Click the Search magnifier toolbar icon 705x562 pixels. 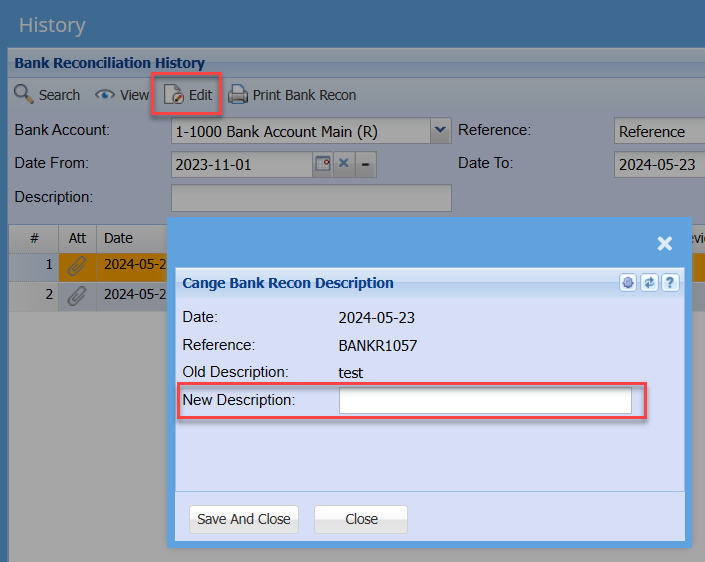point(24,95)
